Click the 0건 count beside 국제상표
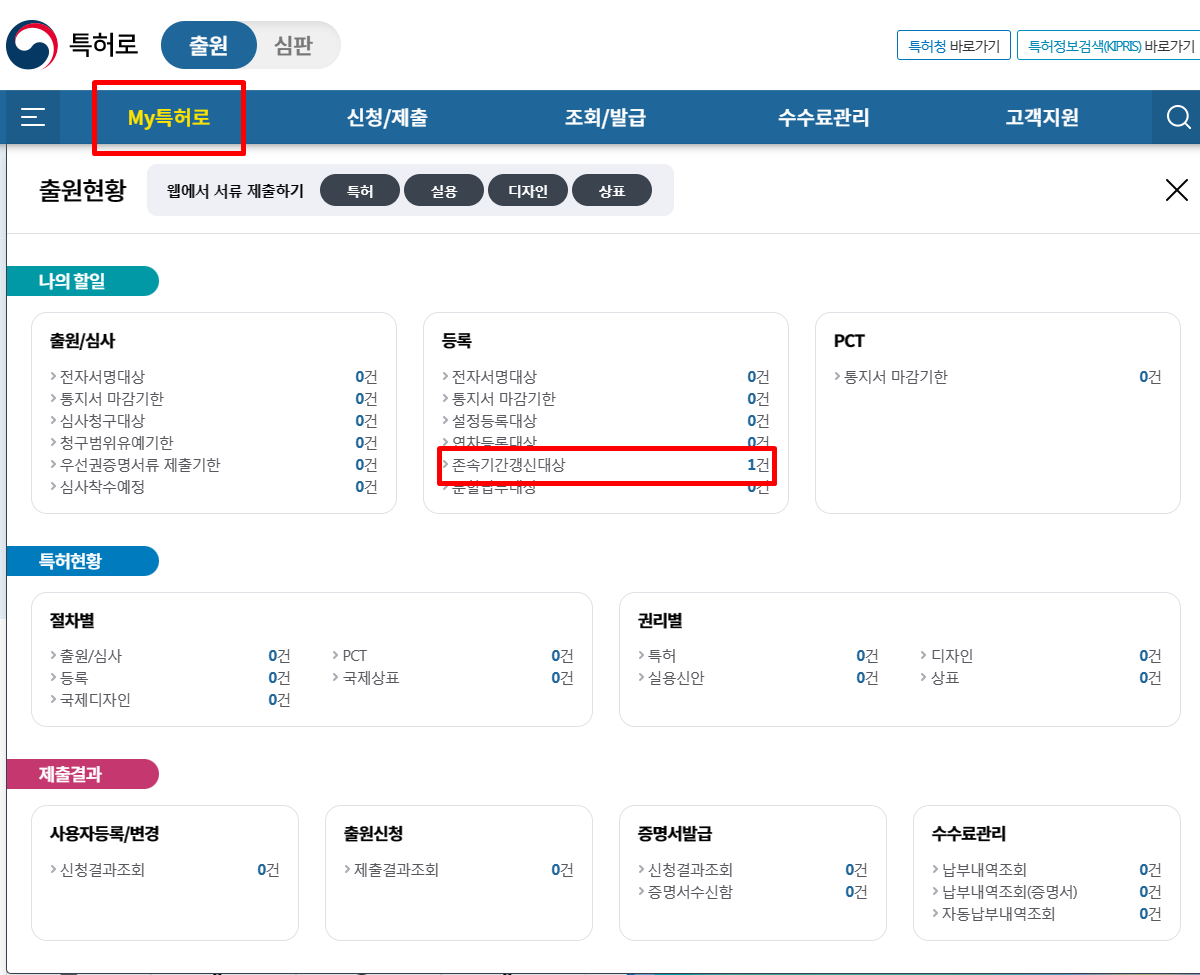1200x975 pixels. click(562, 678)
